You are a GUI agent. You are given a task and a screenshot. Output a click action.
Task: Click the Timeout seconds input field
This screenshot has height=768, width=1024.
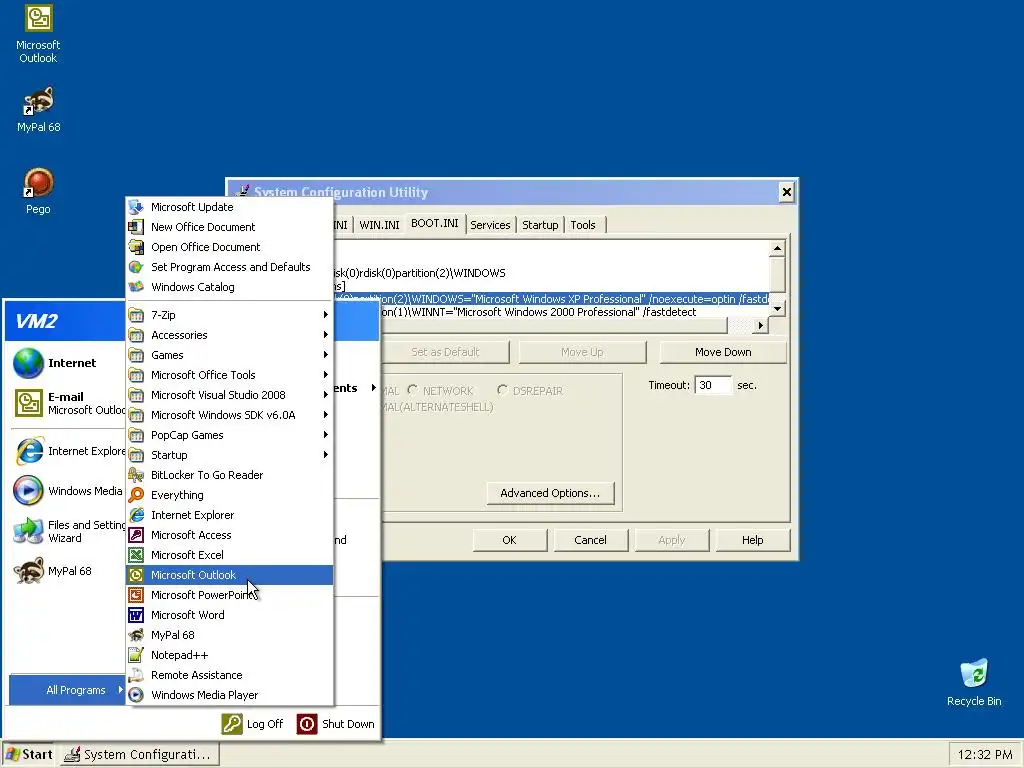713,385
